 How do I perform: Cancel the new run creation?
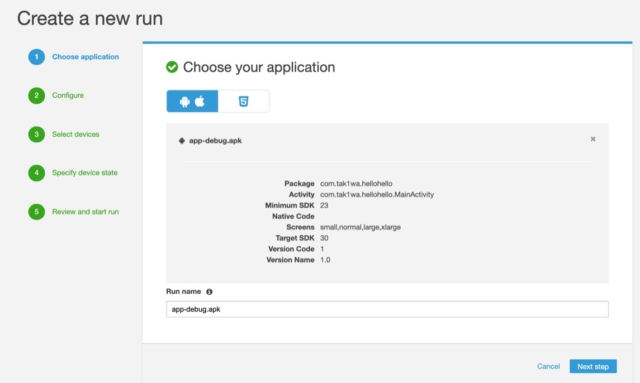[x=548, y=366]
